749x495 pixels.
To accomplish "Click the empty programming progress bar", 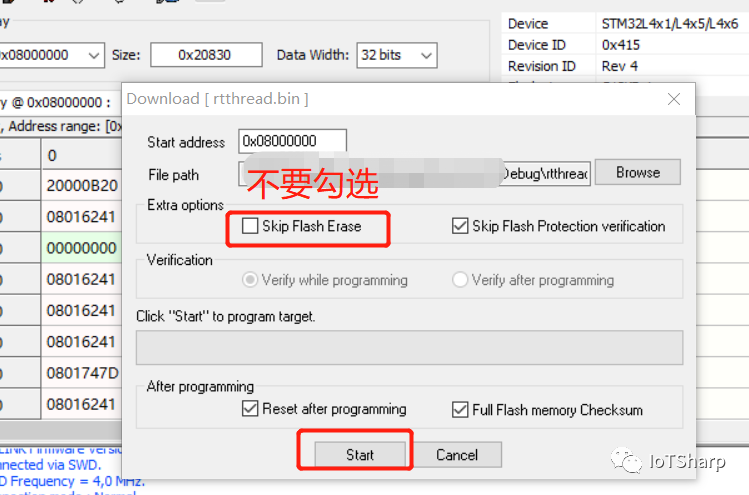I will 409,347.
